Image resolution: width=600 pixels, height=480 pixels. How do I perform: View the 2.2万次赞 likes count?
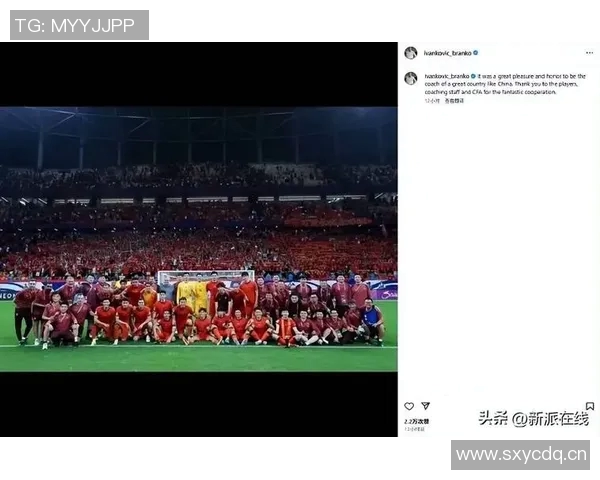click(x=417, y=421)
